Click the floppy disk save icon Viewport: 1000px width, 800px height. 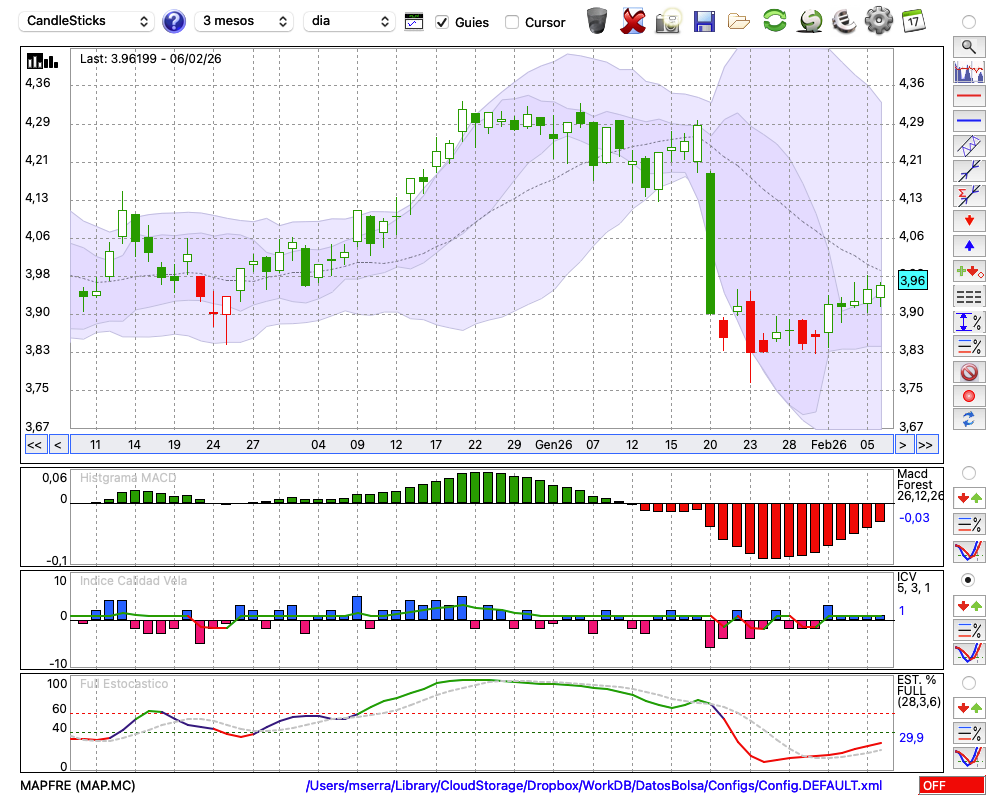[704, 21]
